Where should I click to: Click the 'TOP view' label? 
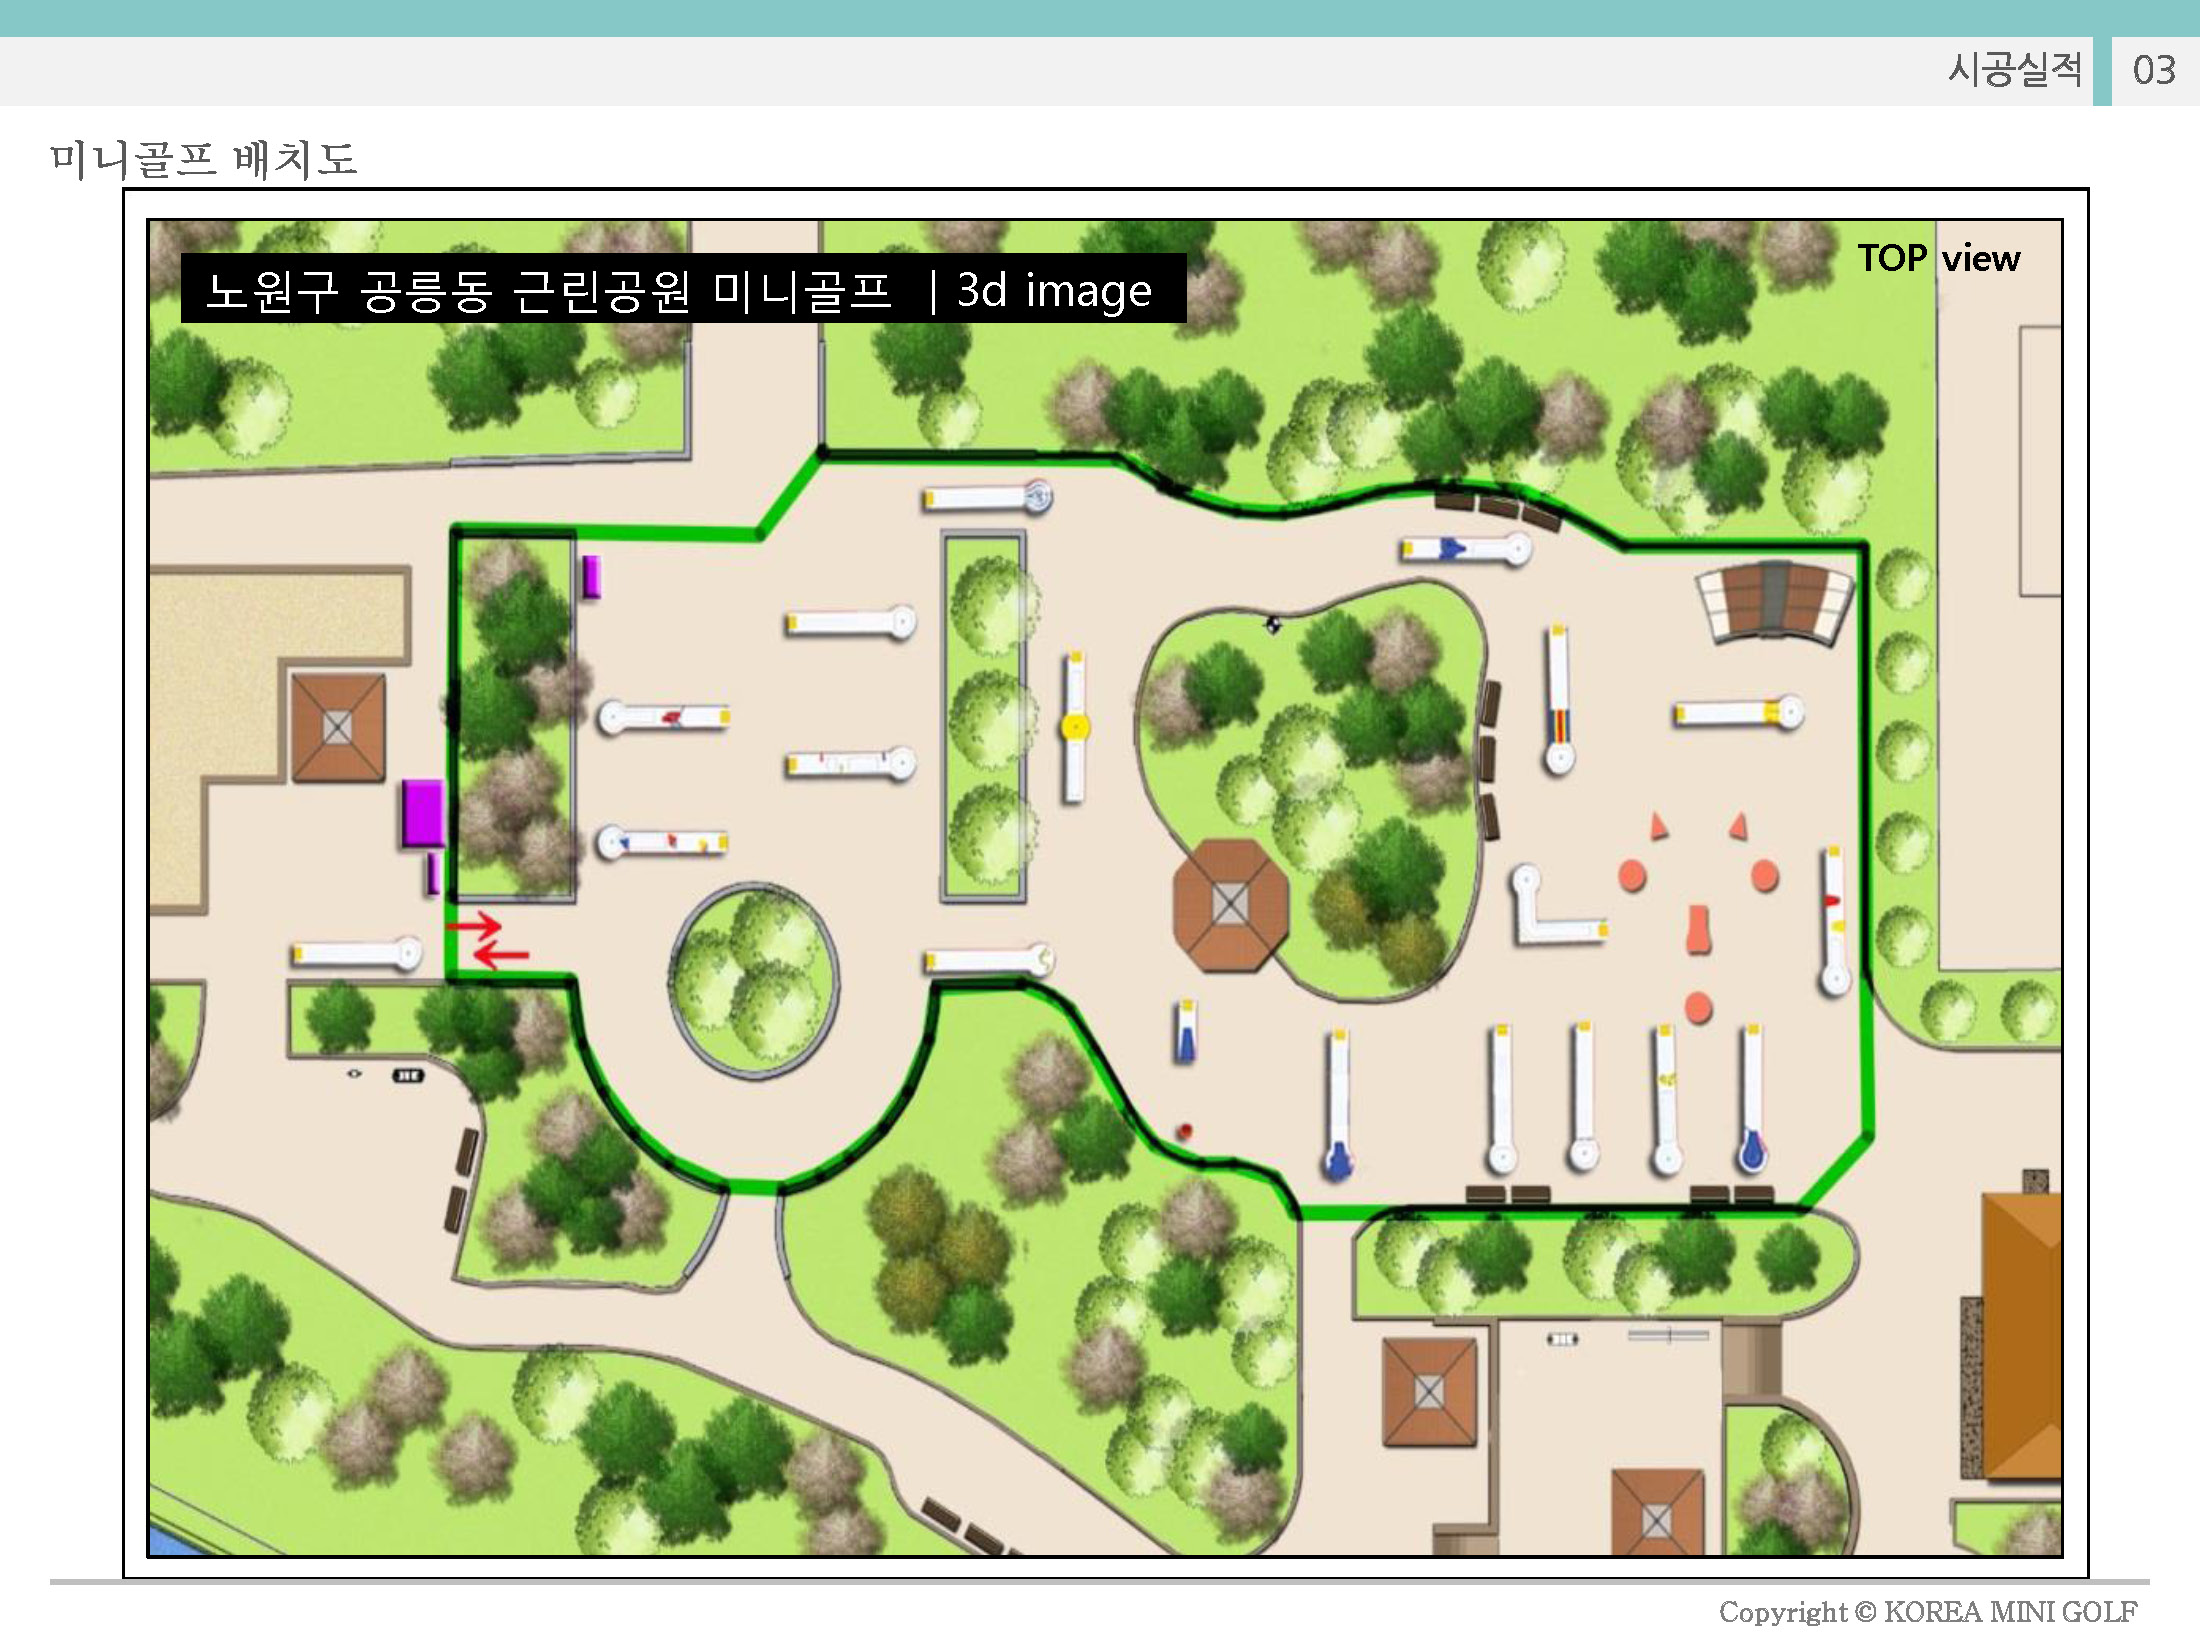coord(1938,258)
